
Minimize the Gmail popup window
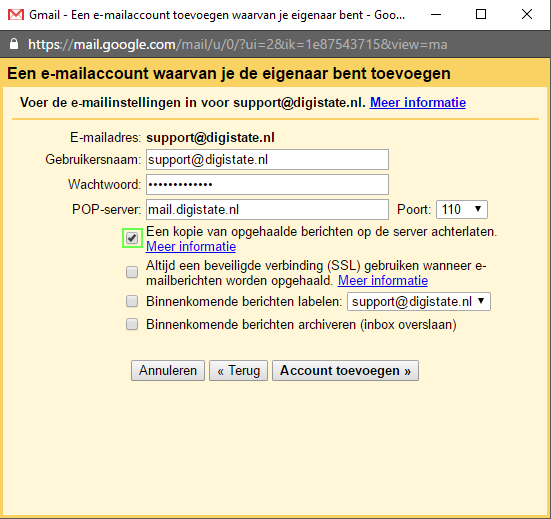[x=436, y=14]
